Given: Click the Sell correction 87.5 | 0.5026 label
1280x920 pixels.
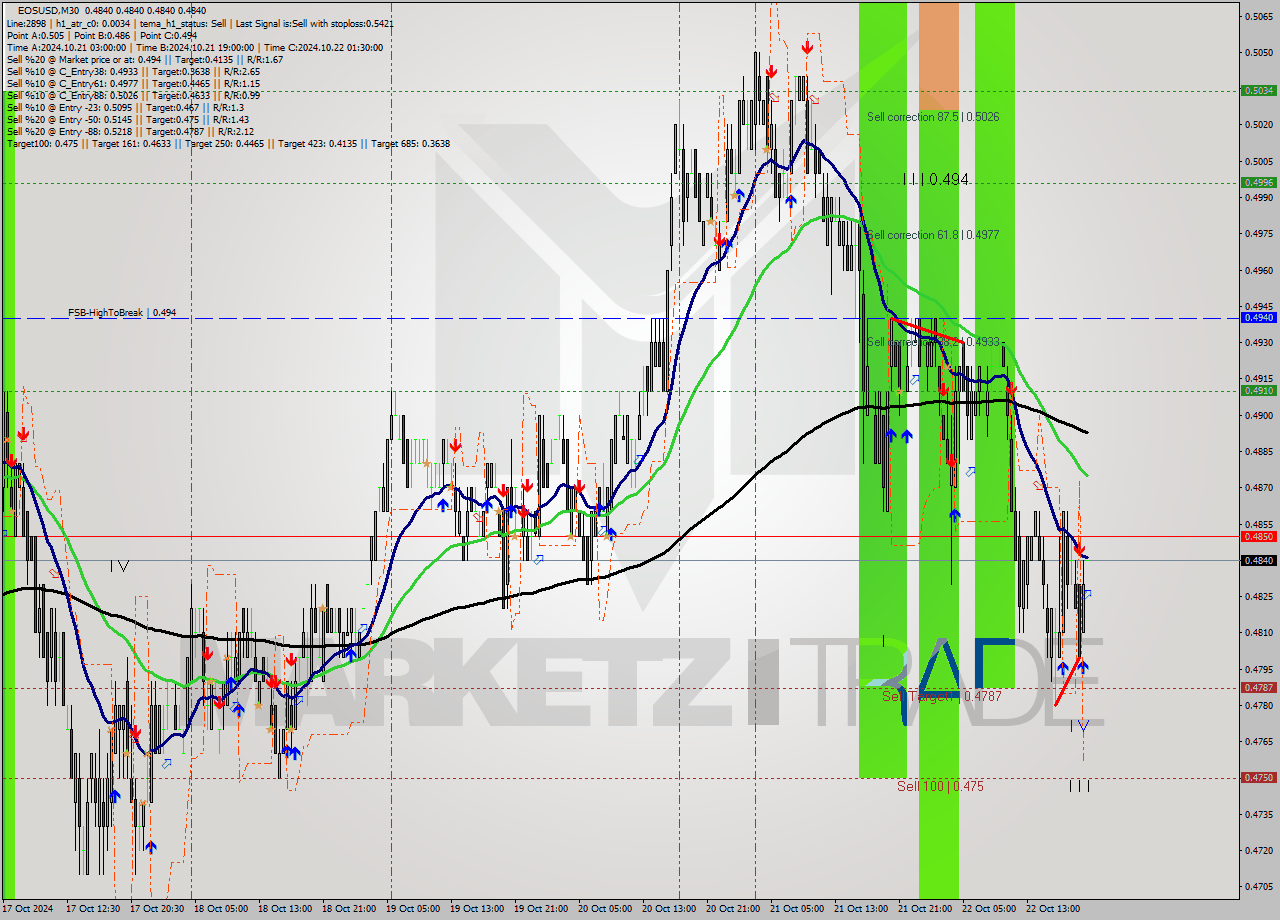Looking at the screenshot, I should pos(933,117).
